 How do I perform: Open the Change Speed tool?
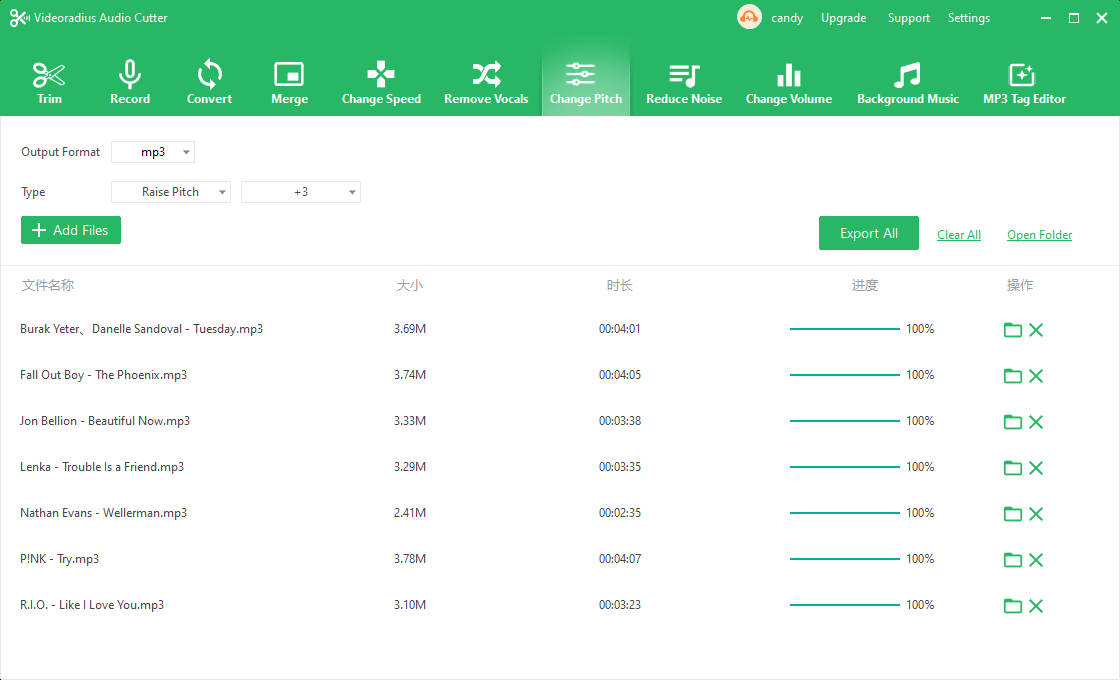pos(381,84)
